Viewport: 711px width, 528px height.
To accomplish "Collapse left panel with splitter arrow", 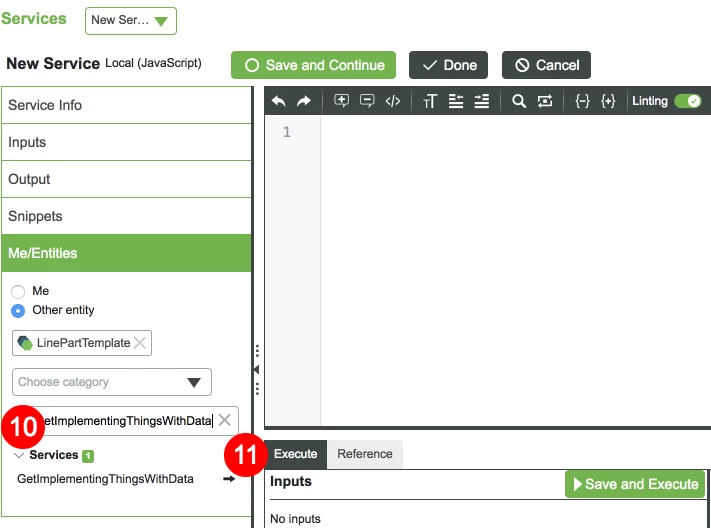I will click(256, 370).
